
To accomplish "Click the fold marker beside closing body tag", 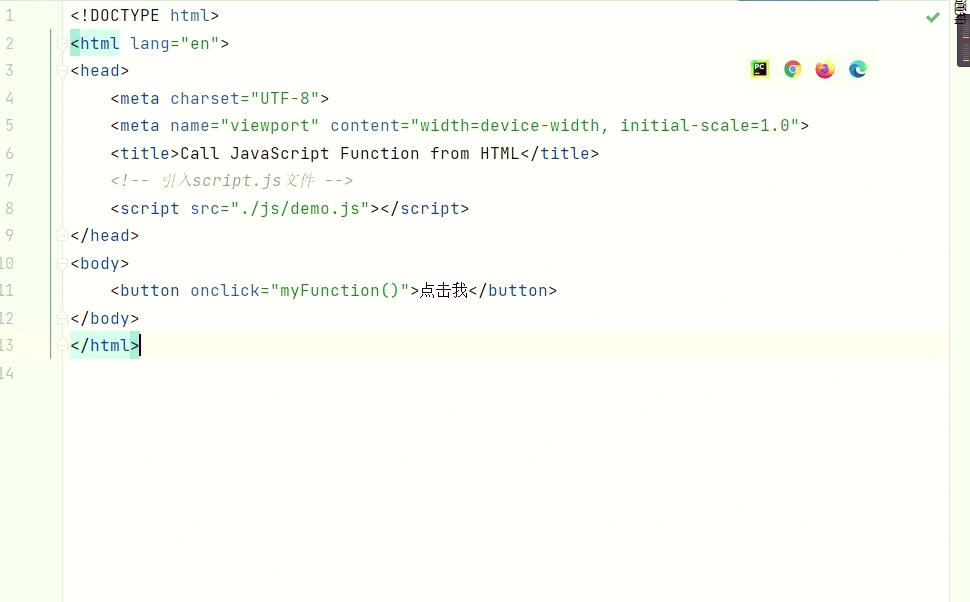I will click(x=62, y=318).
